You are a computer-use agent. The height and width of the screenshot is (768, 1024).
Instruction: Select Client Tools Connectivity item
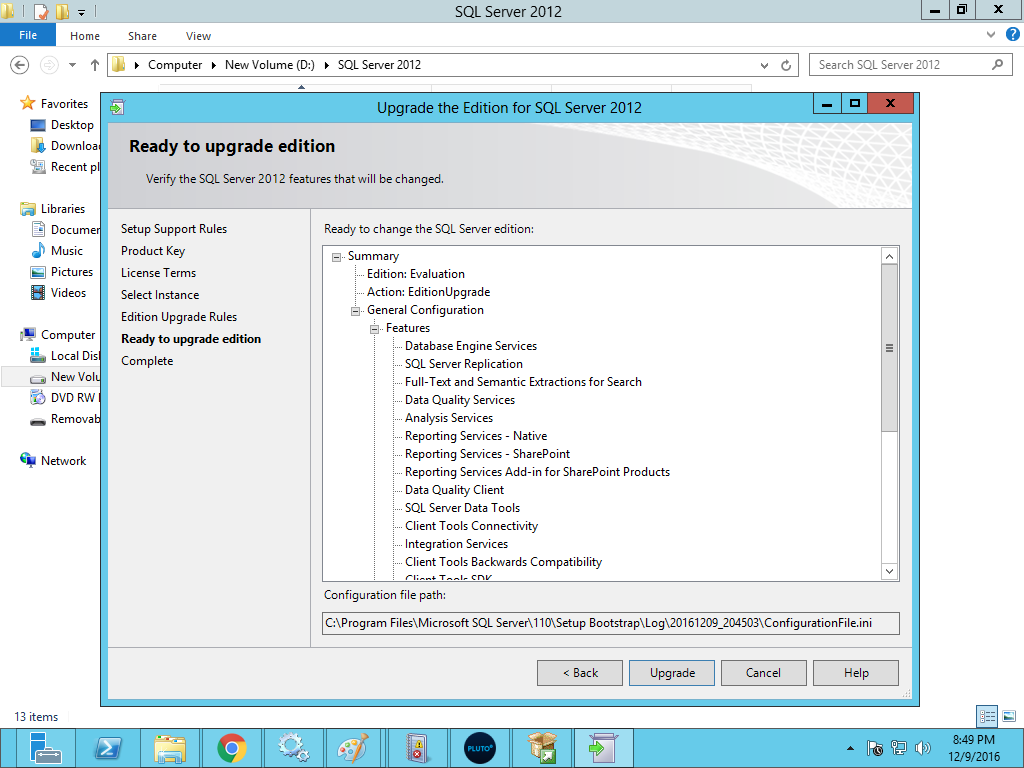click(472, 526)
